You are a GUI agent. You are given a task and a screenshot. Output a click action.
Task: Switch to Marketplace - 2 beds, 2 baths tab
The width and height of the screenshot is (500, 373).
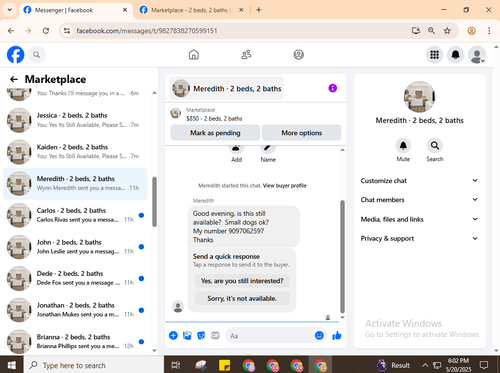pos(190,10)
